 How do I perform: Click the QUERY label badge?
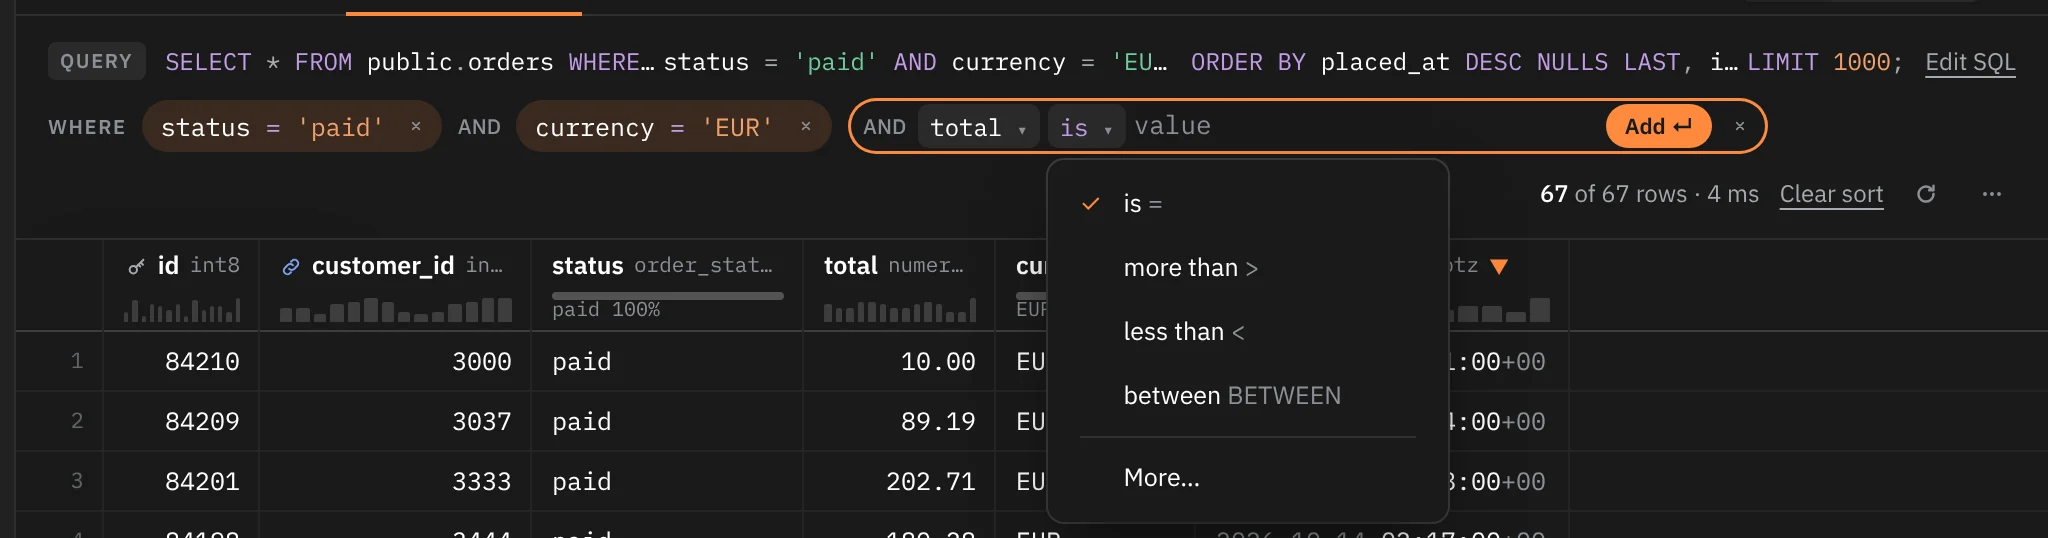coord(96,61)
